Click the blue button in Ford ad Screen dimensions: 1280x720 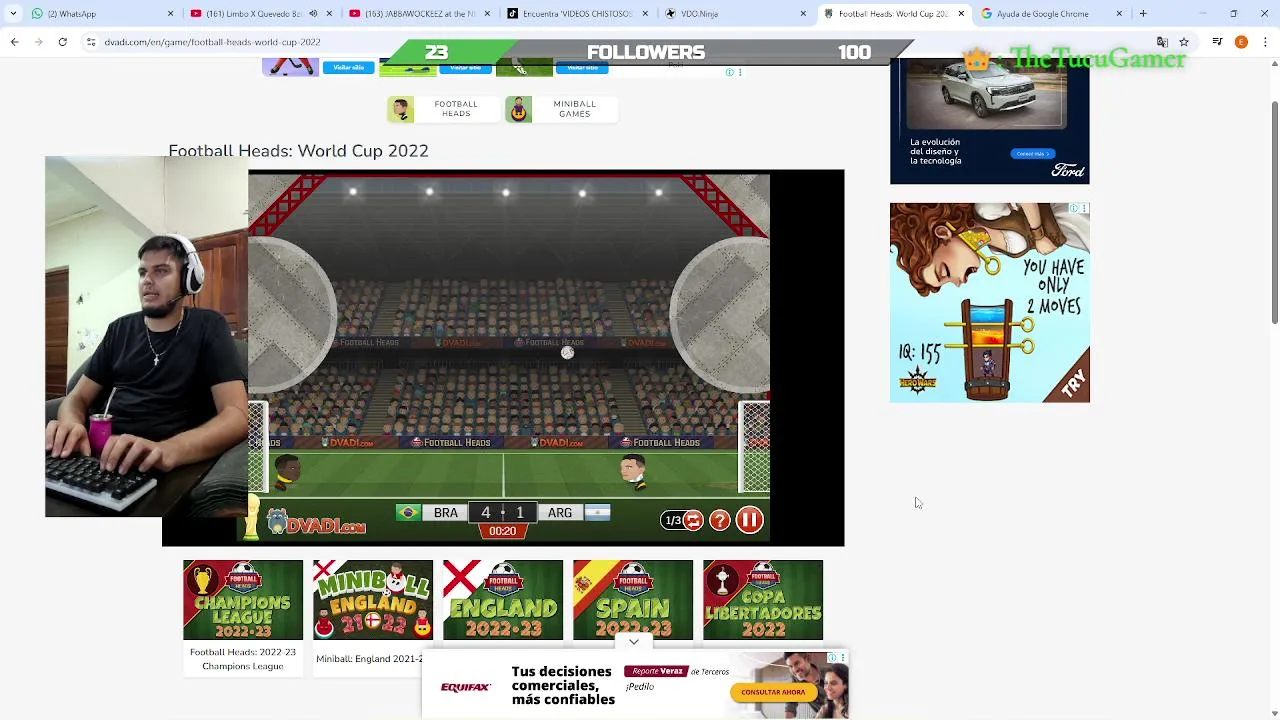point(1033,154)
